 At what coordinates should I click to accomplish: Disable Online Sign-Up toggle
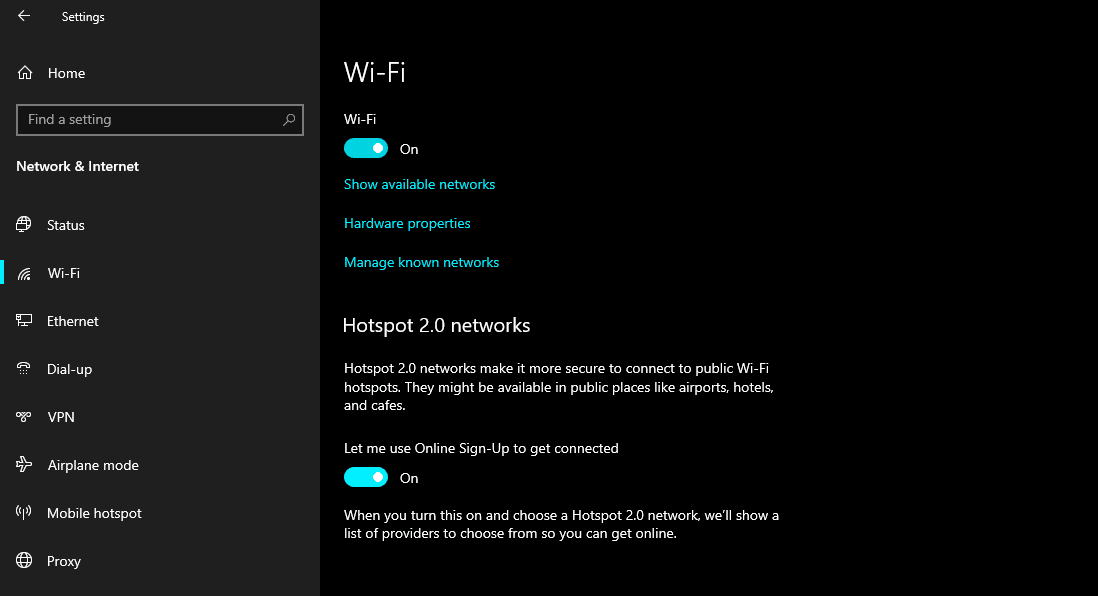coord(366,476)
